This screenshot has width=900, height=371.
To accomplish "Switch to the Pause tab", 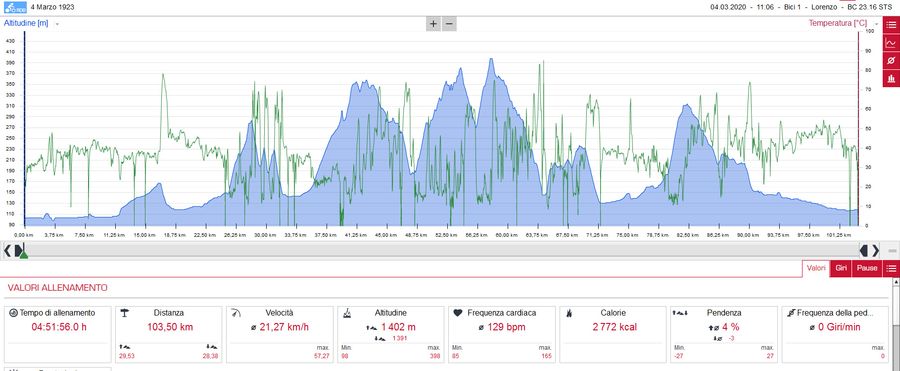I will tap(867, 268).
